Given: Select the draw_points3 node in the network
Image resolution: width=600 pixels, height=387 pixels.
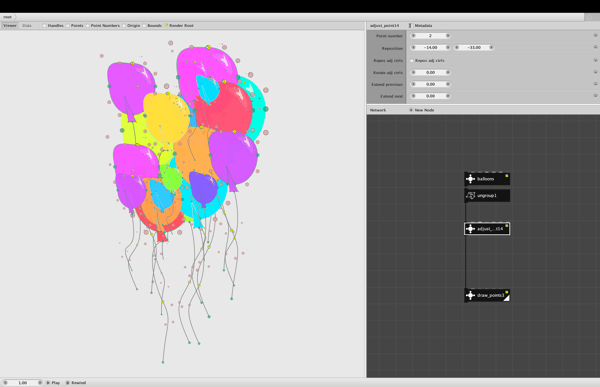Looking at the screenshot, I should tap(487, 295).
